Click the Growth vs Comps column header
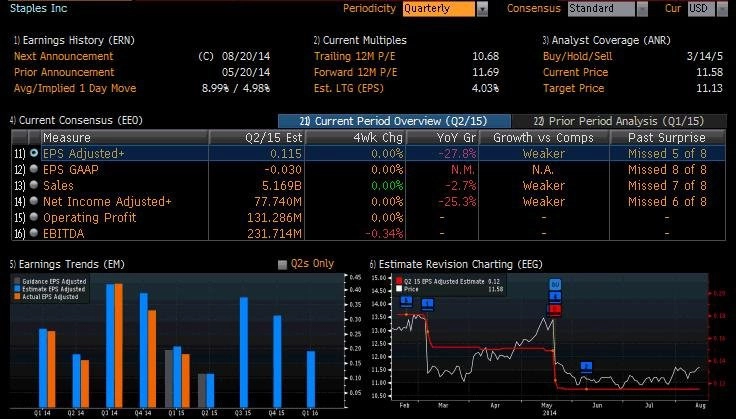The image size is (736, 419). [x=544, y=137]
